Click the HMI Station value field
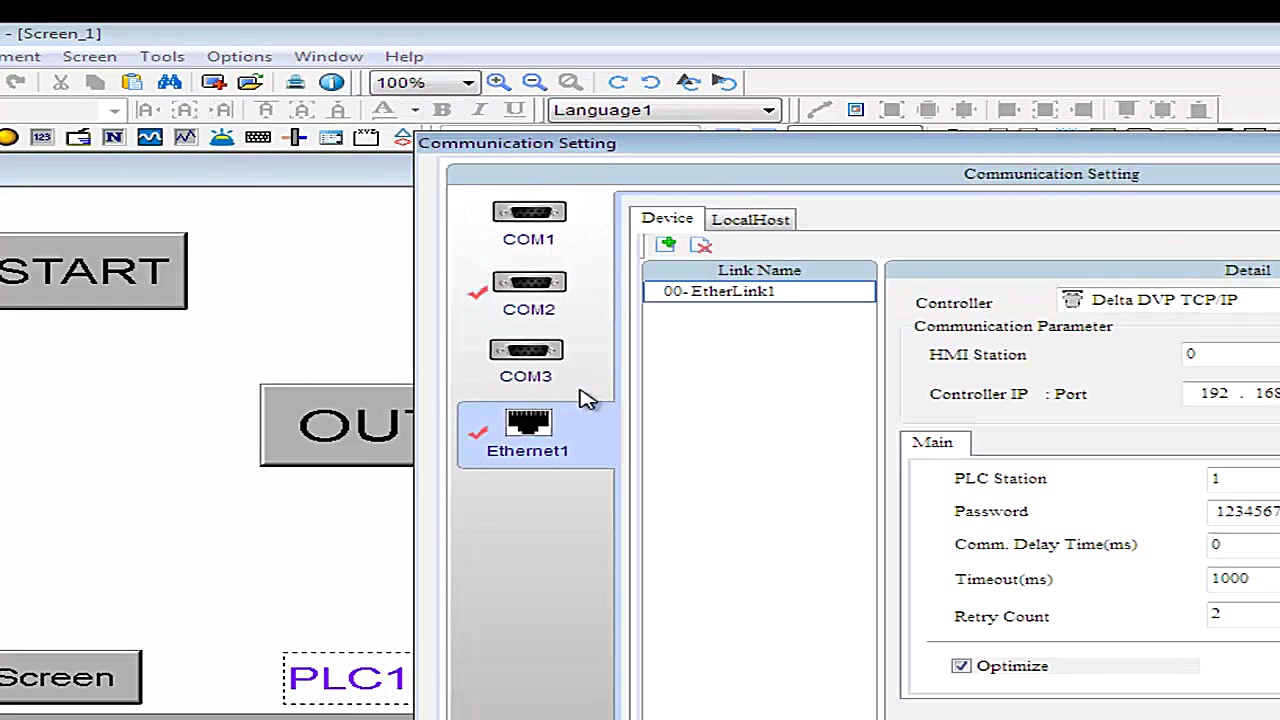Screen dimensions: 1280x720 click(x=1231, y=354)
